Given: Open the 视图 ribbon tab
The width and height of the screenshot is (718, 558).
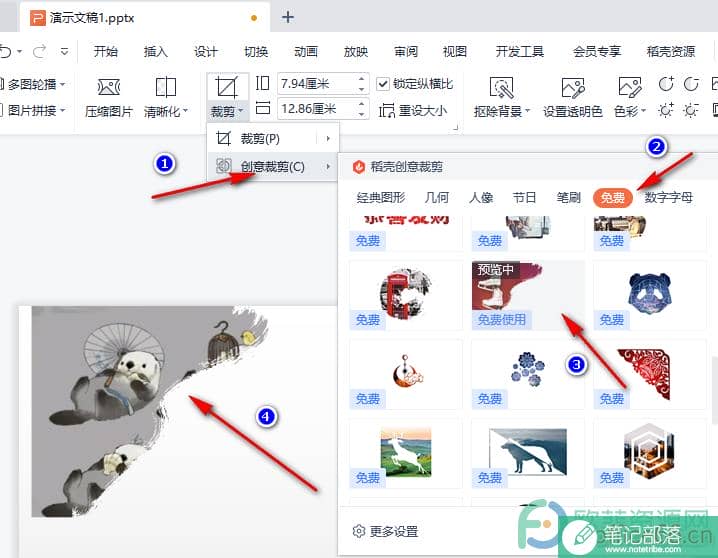Looking at the screenshot, I should 455,51.
